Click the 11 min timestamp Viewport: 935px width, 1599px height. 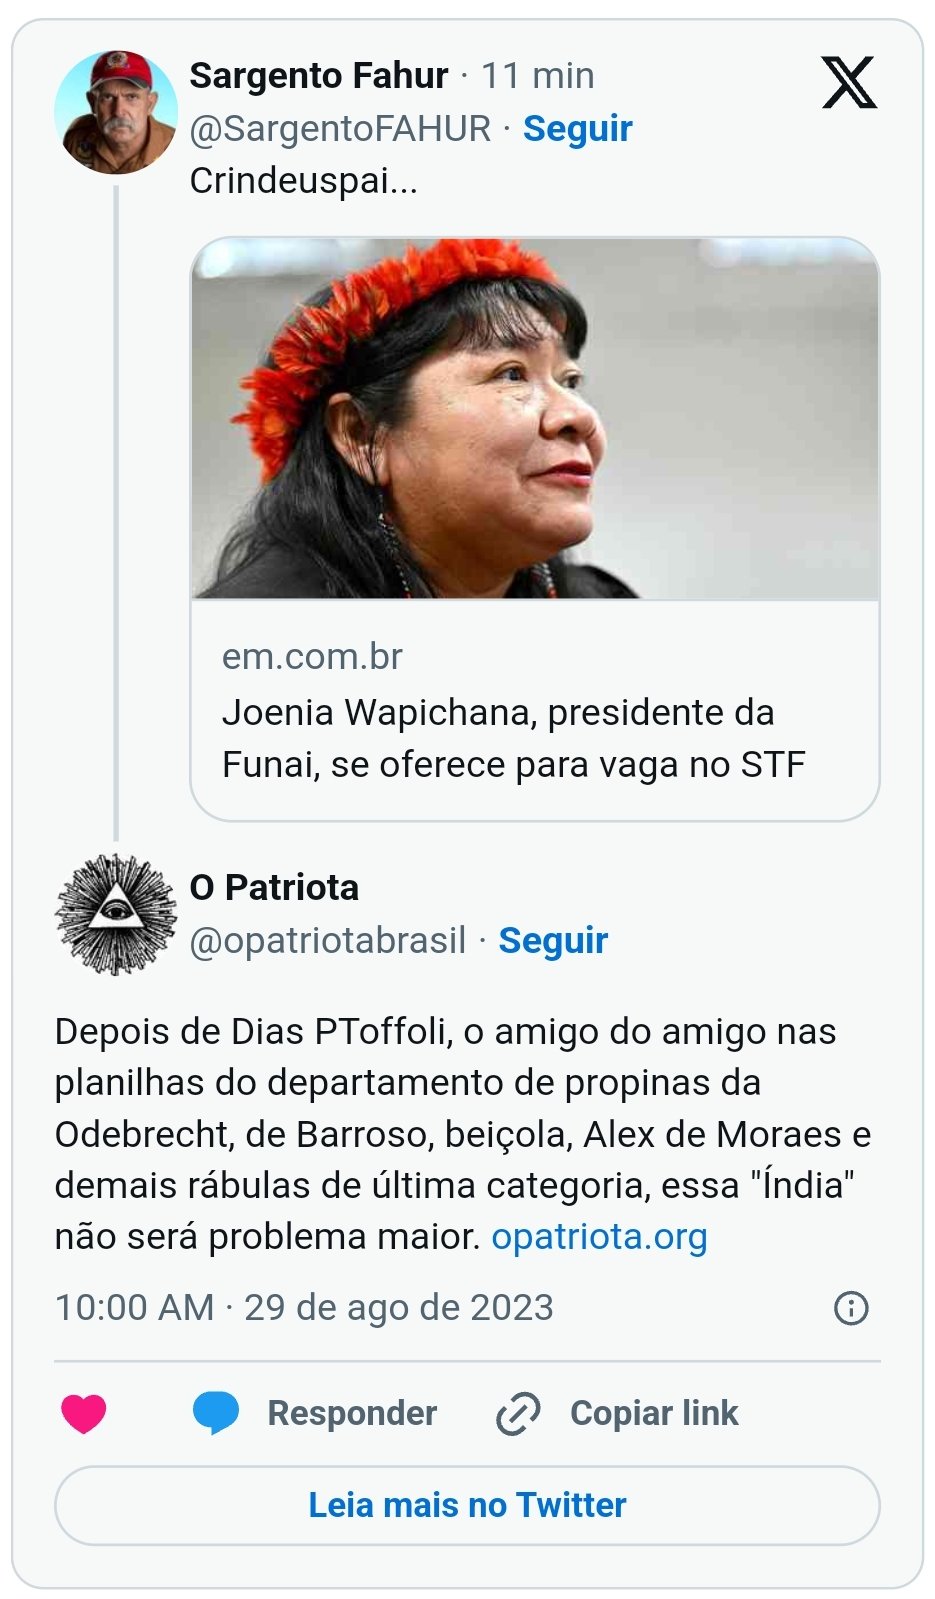(538, 76)
